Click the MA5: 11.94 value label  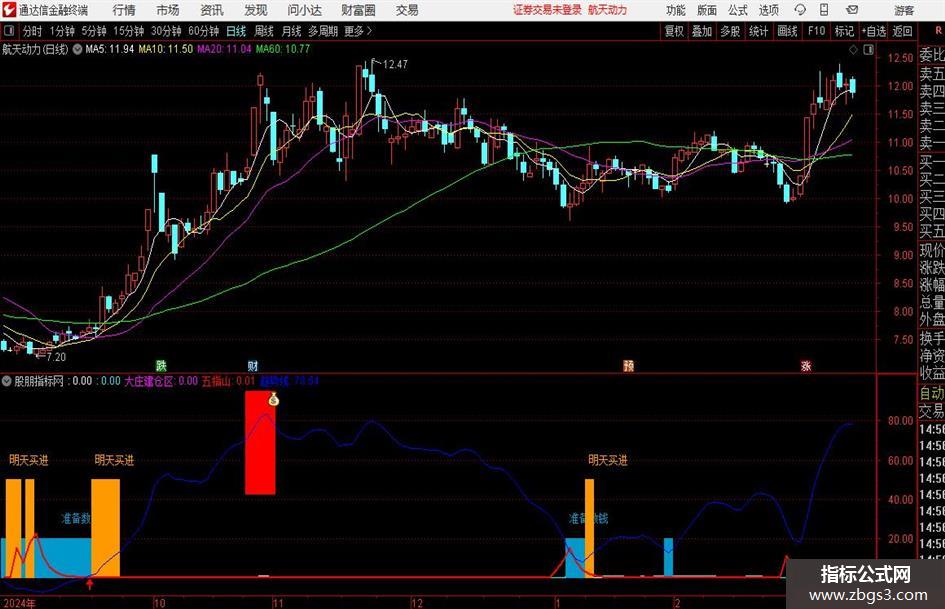[110, 49]
